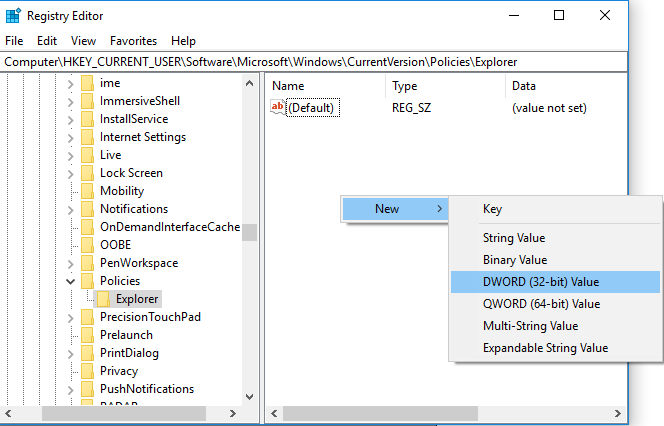Click the Internet Settings folder icon
The image size is (664, 426).
(87, 137)
